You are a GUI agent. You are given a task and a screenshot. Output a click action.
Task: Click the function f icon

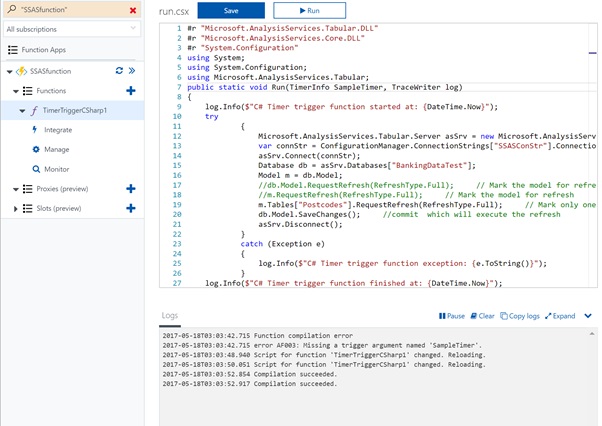(x=34, y=111)
